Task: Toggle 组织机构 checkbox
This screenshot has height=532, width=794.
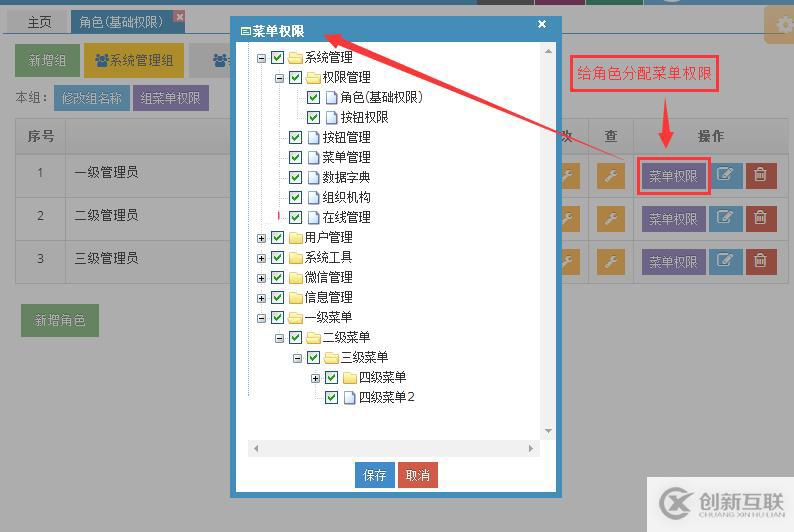Action: tap(296, 197)
